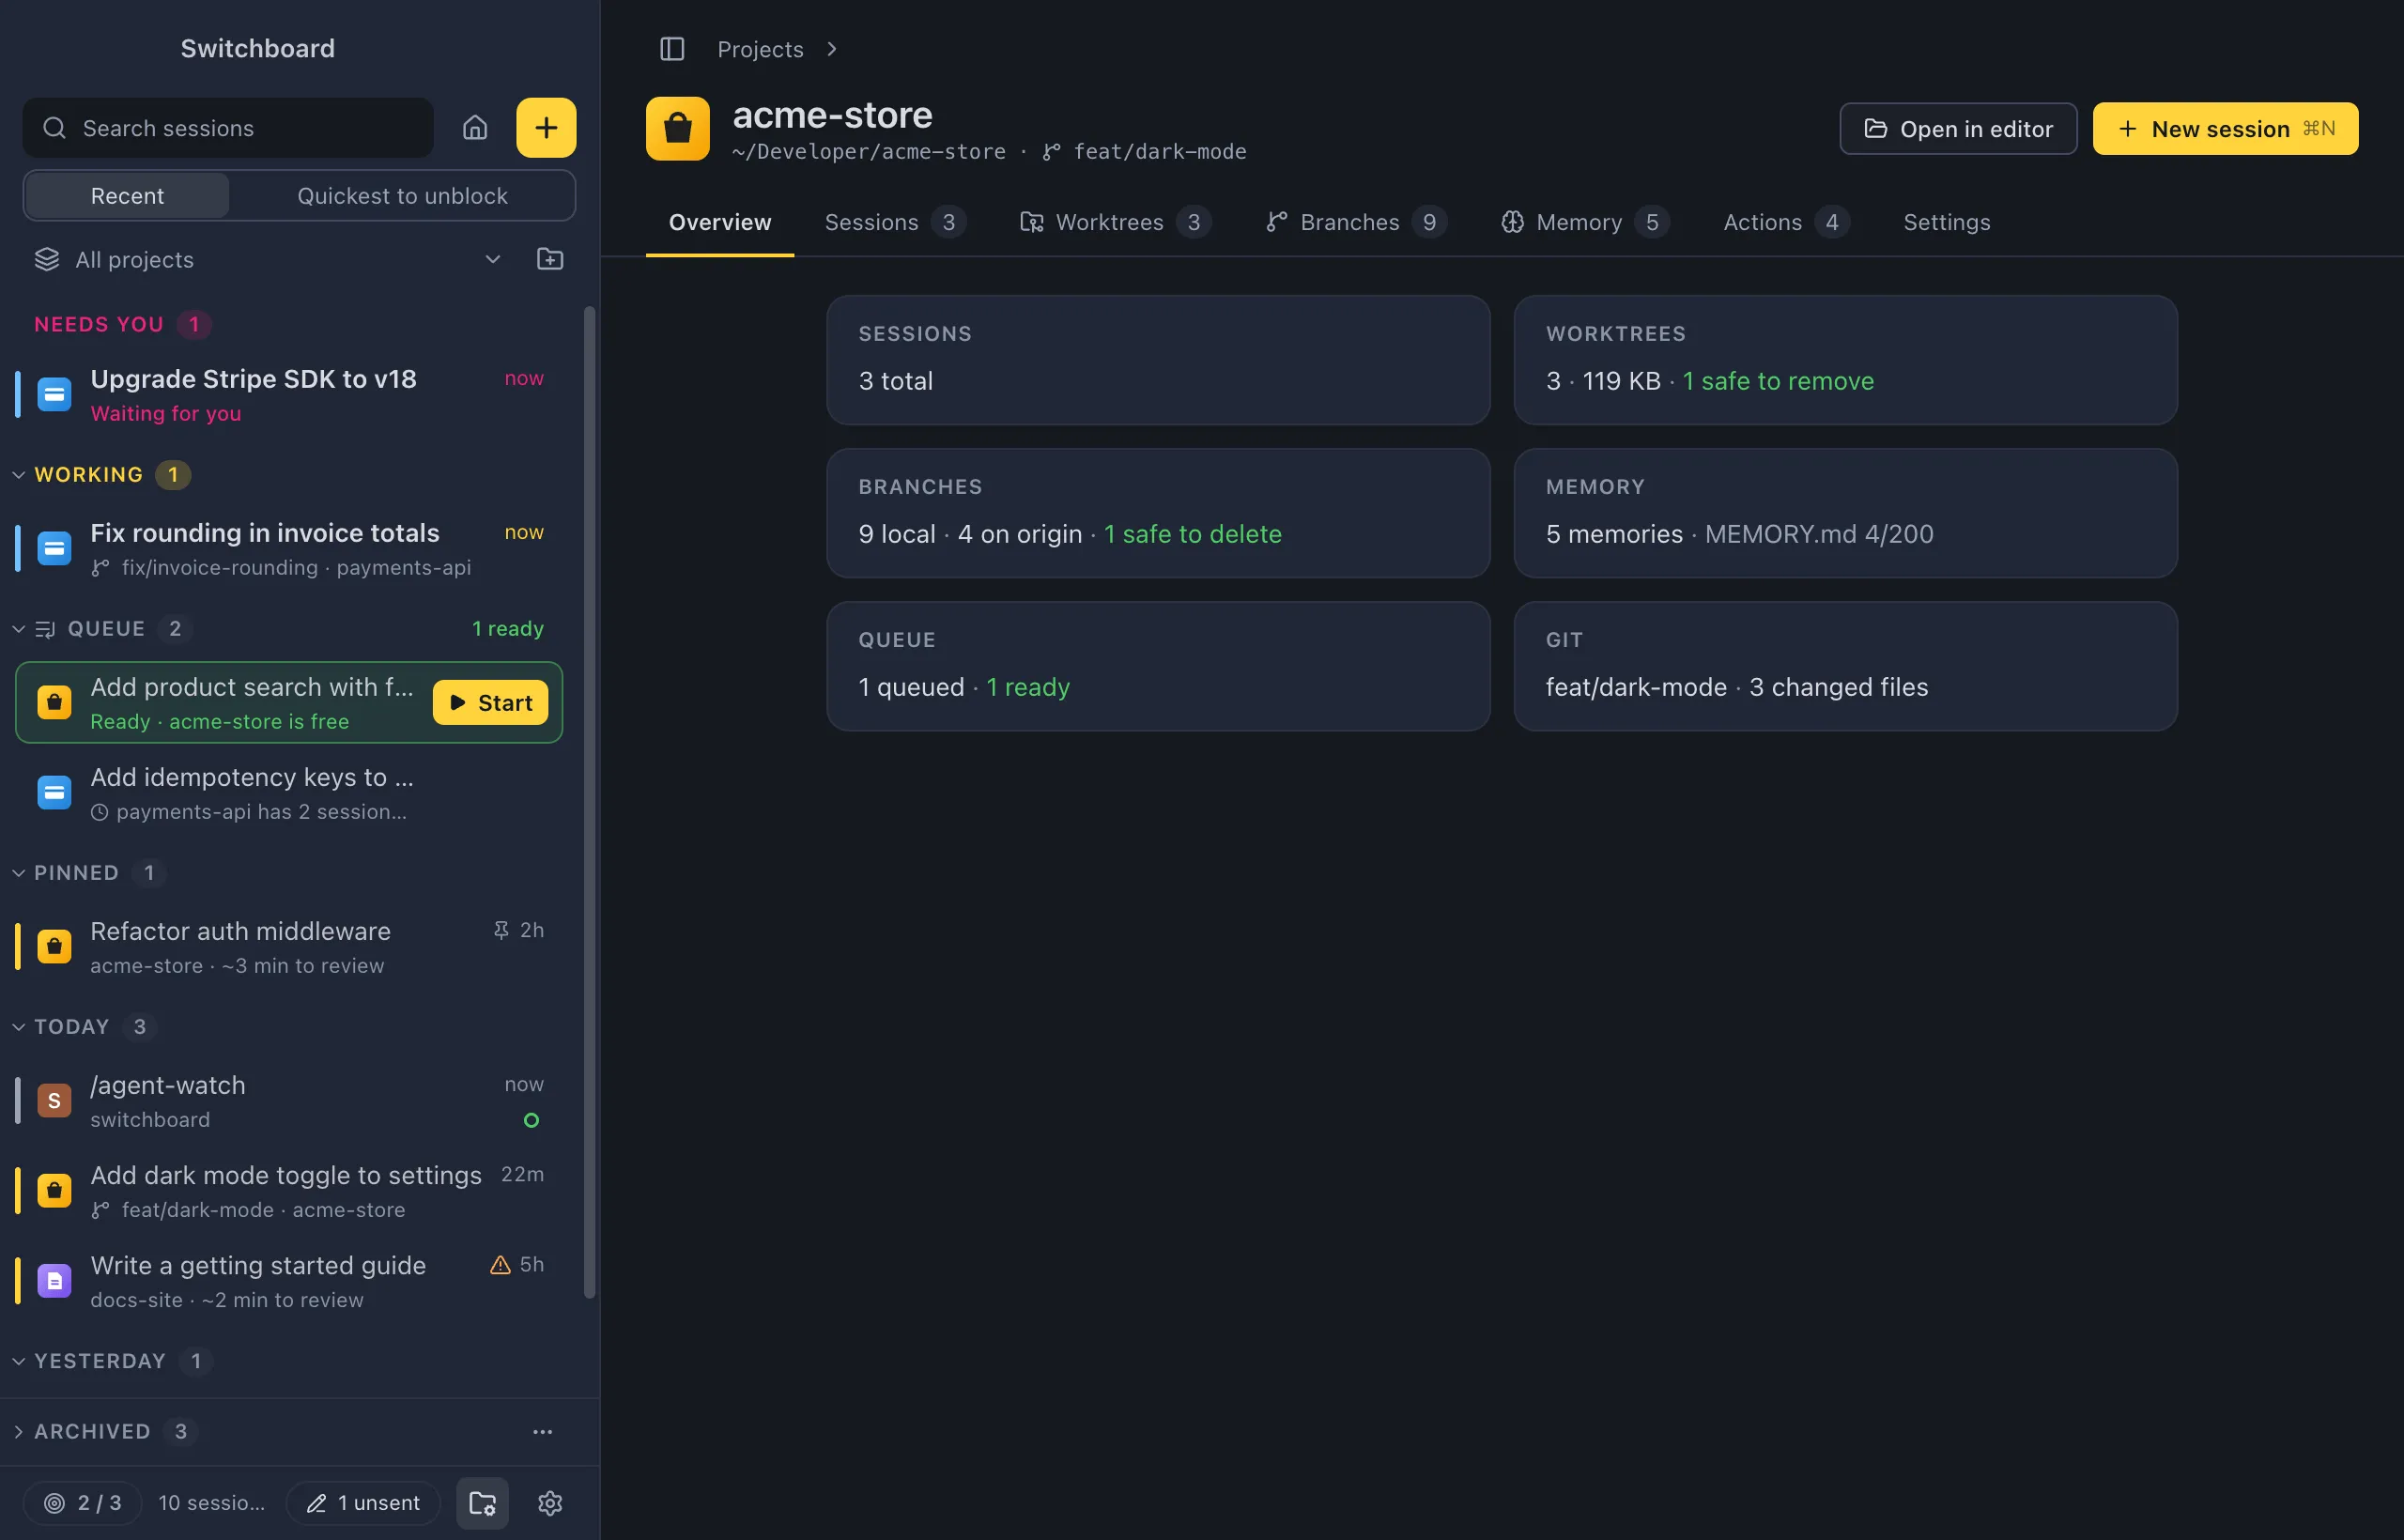Click the blue card icon on Upgrade Stripe SDK
Screen dimensions: 2404x1540
pos(54,395)
